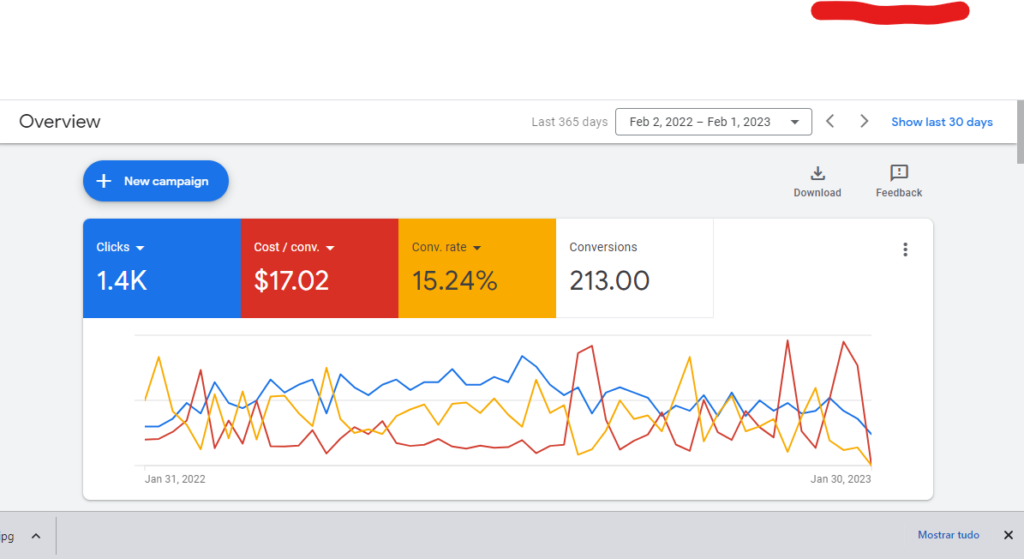Open the Feb 2, 2022 date range dropdown
The width and height of the screenshot is (1024, 559).
click(x=713, y=122)
